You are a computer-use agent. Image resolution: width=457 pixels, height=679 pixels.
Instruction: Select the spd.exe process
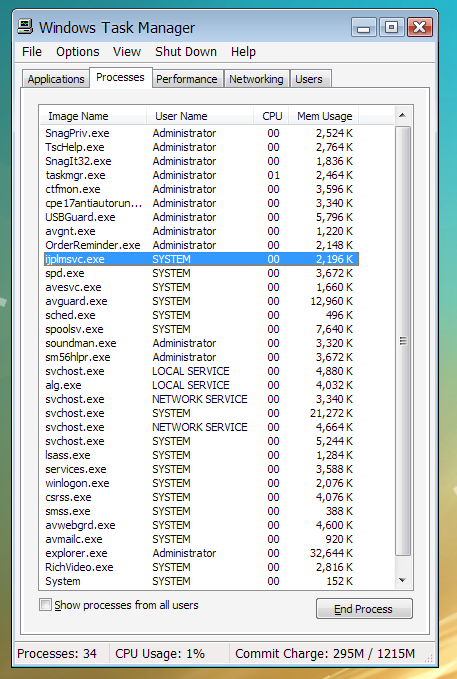point(201,273)
